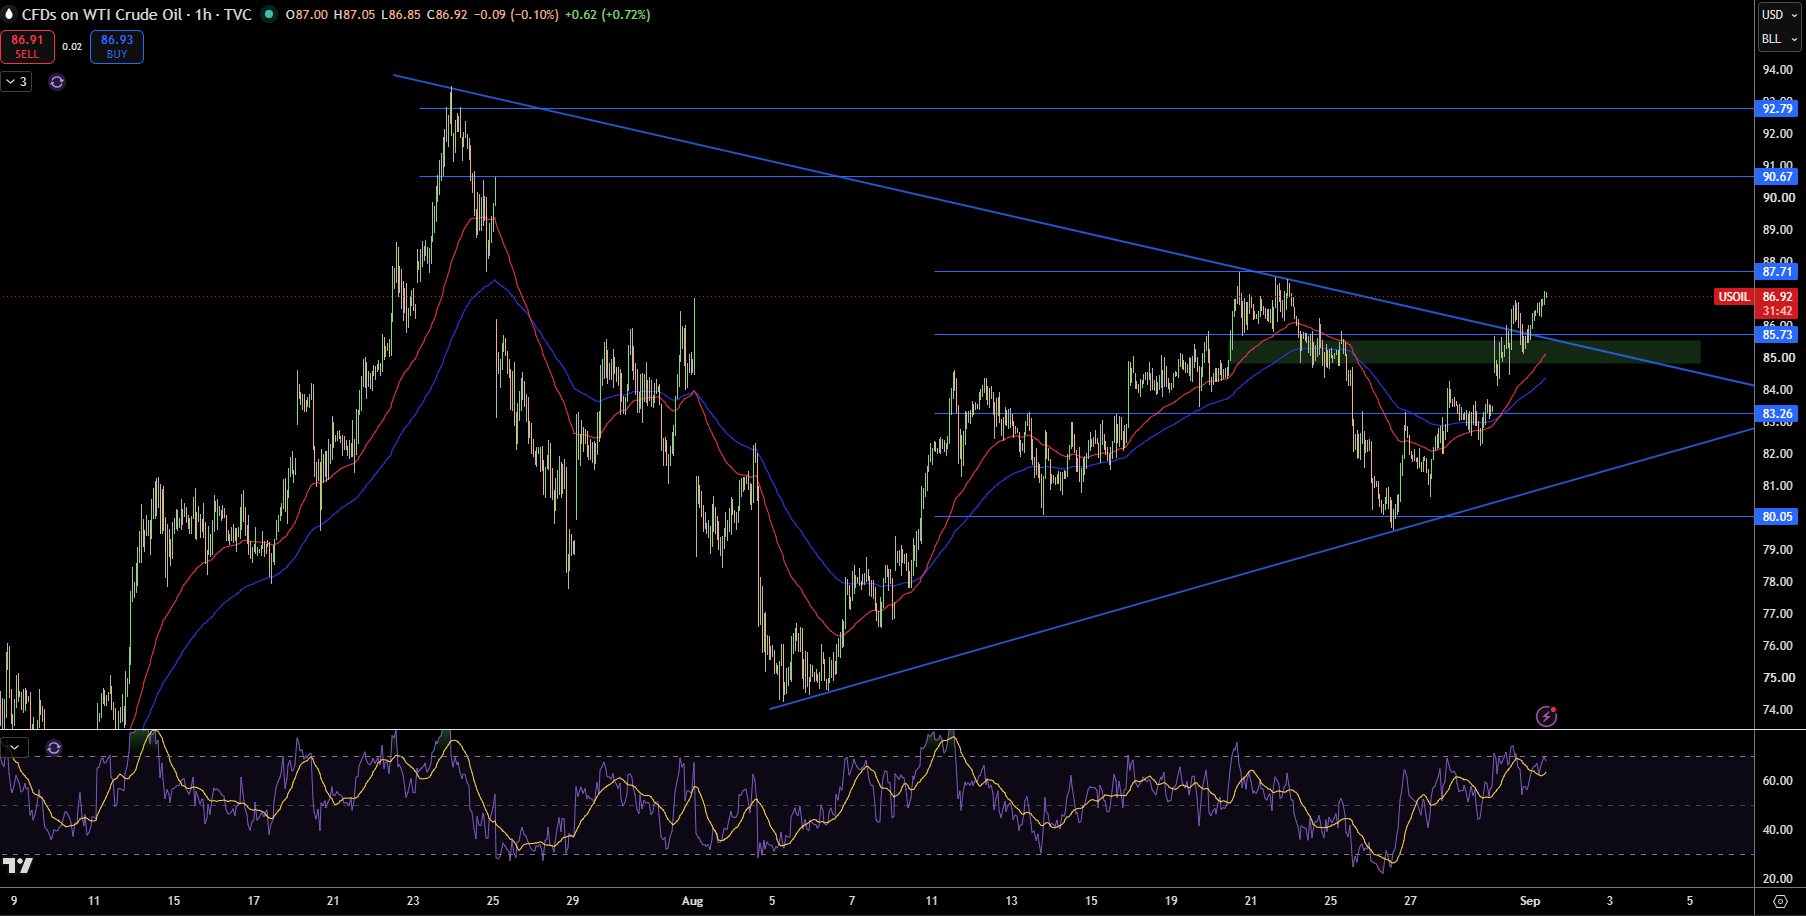Click the 60.00 RSI scale label

pos(1778,781)
